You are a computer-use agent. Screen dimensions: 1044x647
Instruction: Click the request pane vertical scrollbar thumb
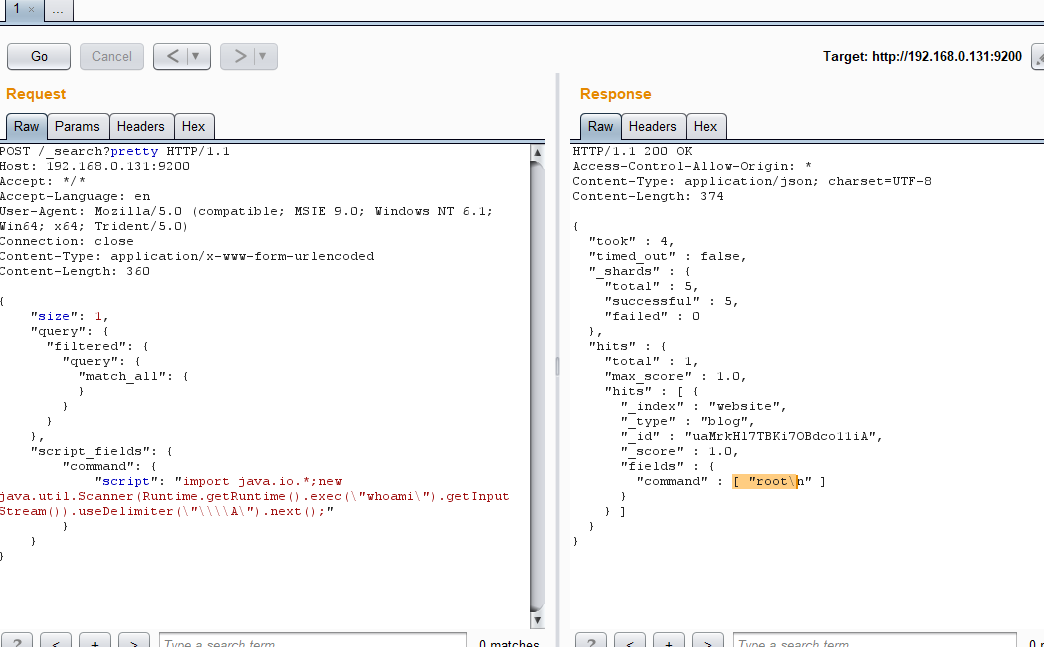pyautogui.click(x=537, y=386)
